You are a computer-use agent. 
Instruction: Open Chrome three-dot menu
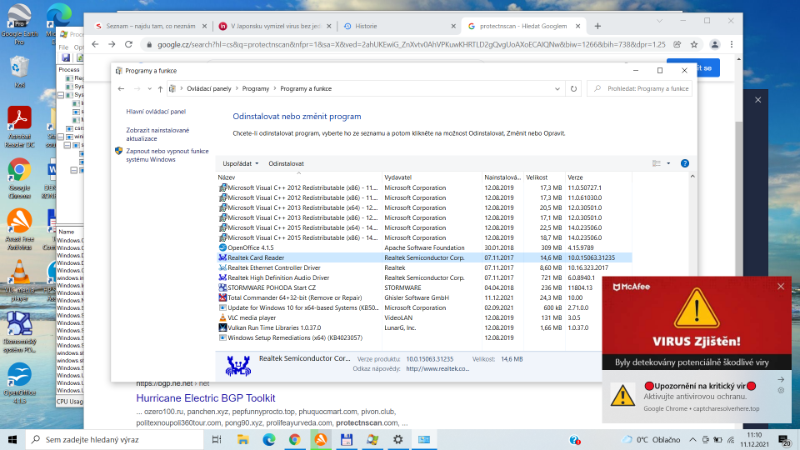(732, 44)
